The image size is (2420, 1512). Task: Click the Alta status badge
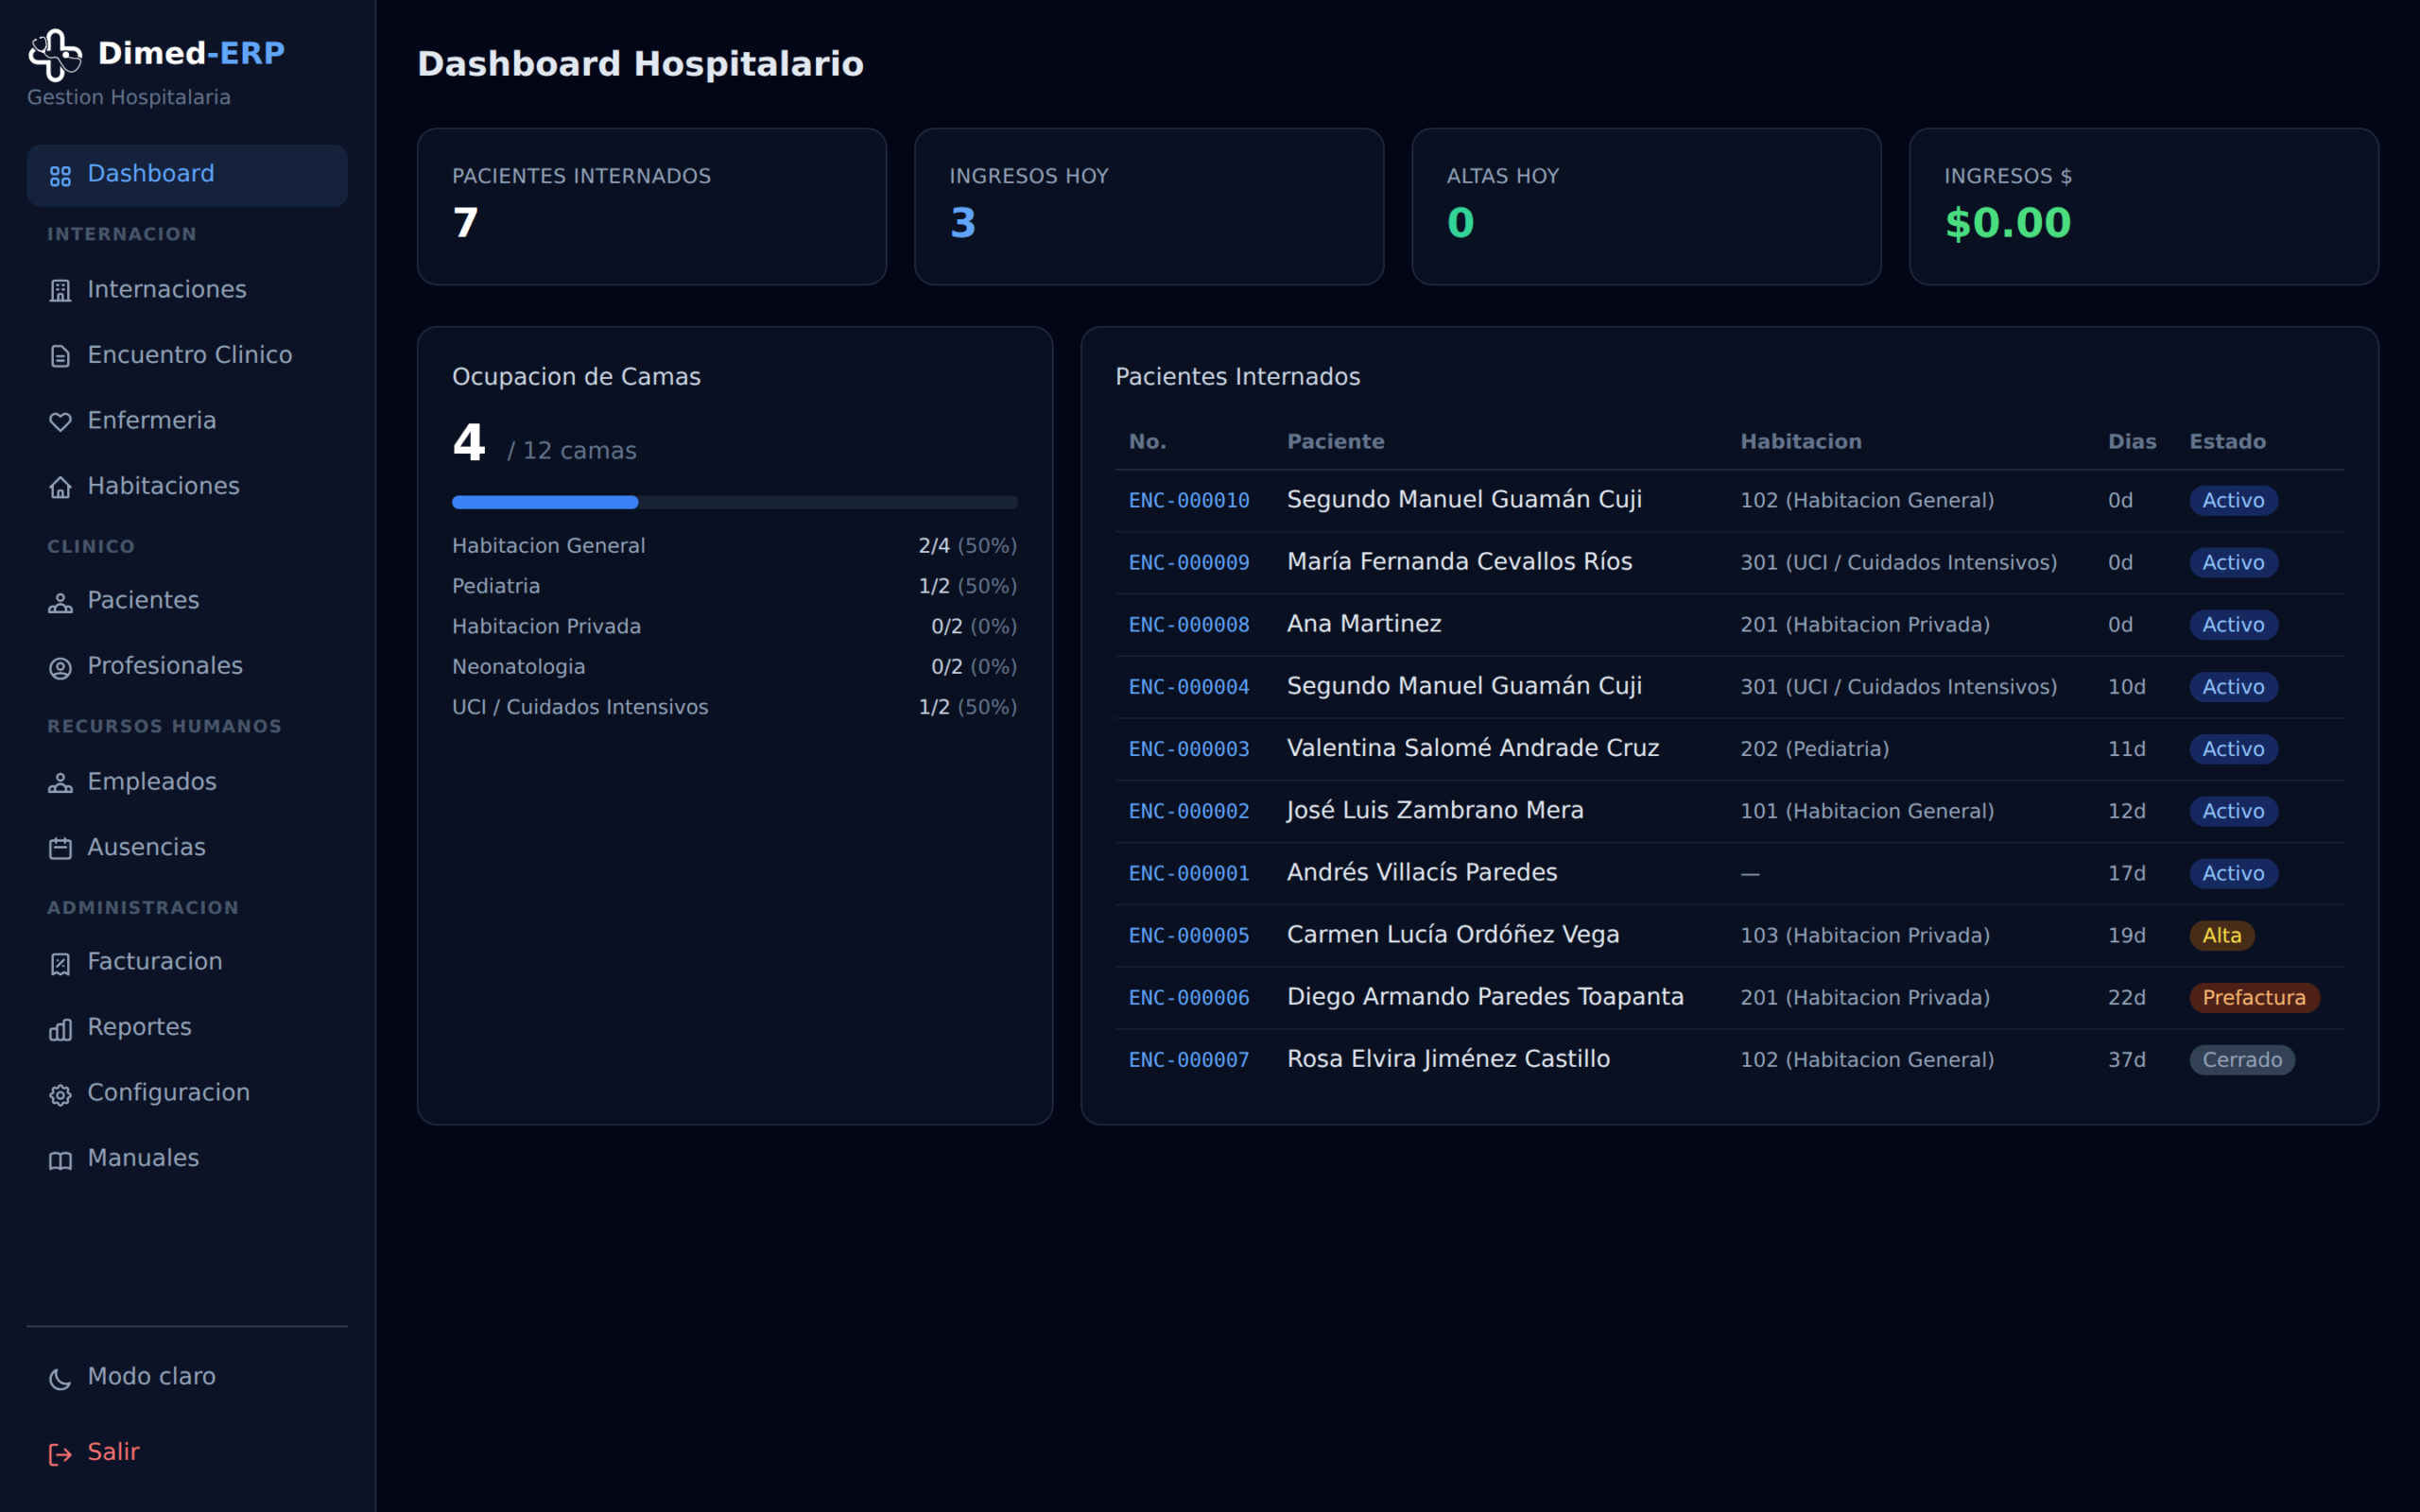pyautogui.click(x=2222, y=936)
